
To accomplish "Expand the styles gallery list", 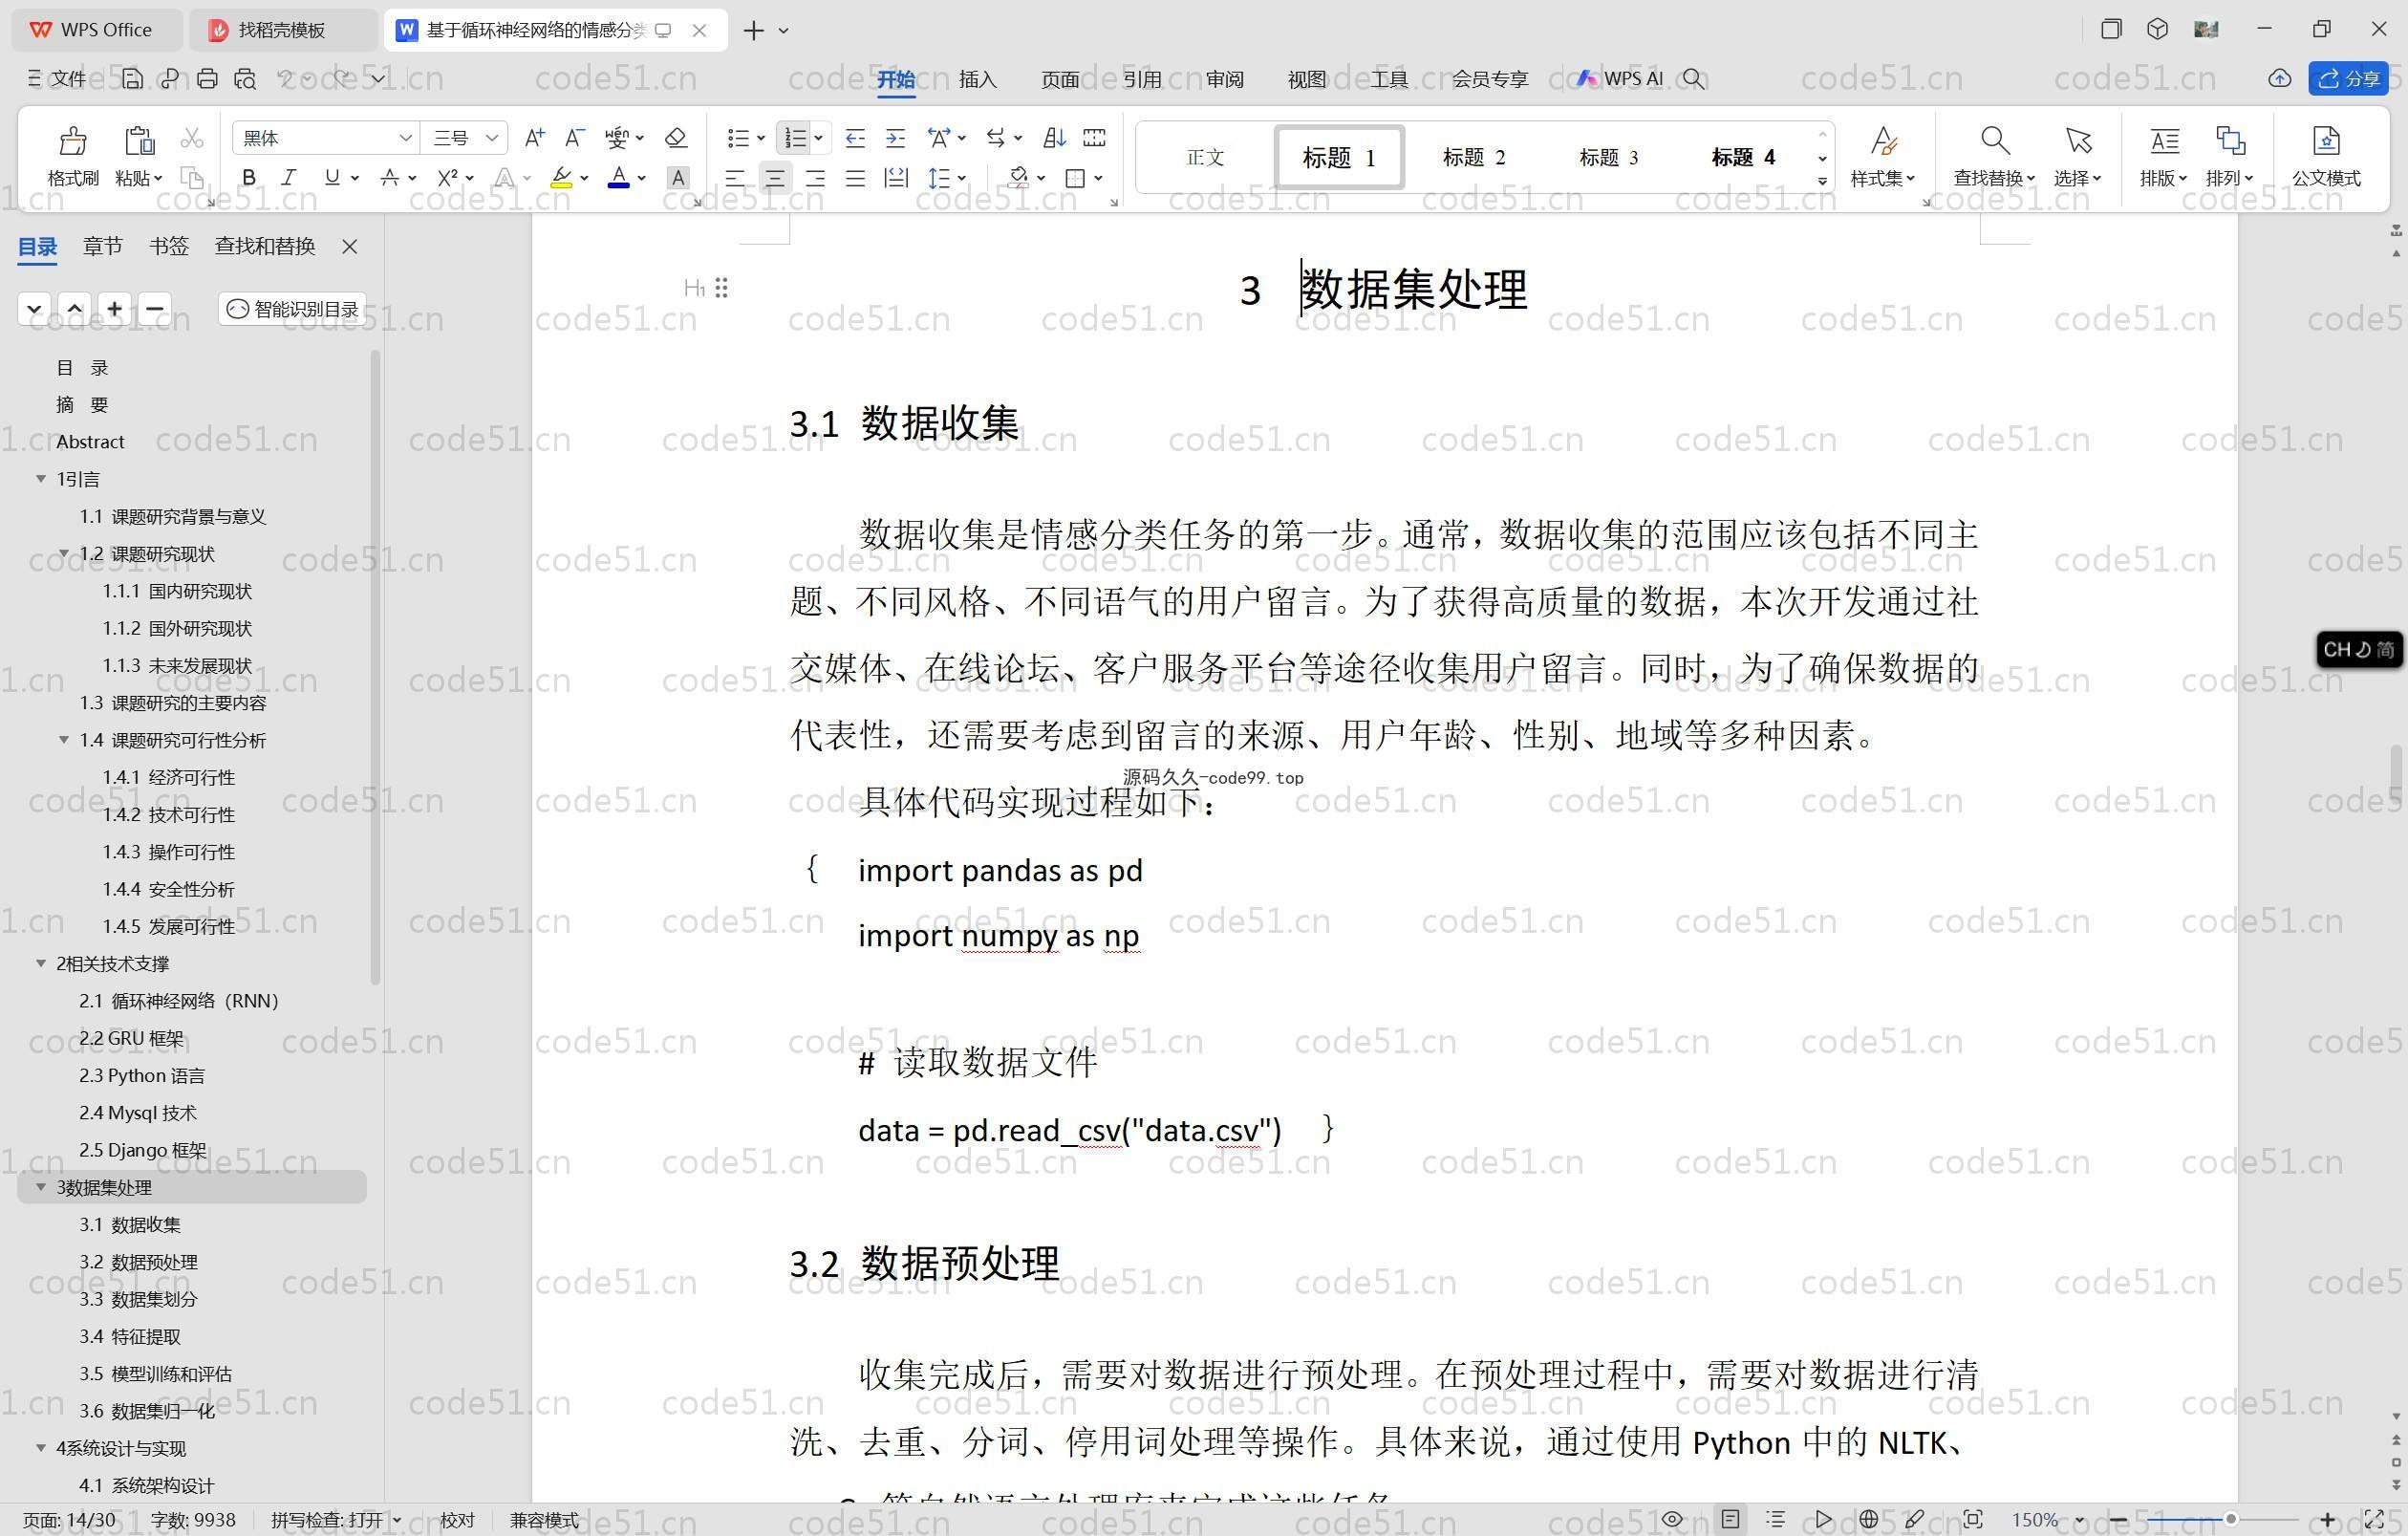I will point(1823,181).
